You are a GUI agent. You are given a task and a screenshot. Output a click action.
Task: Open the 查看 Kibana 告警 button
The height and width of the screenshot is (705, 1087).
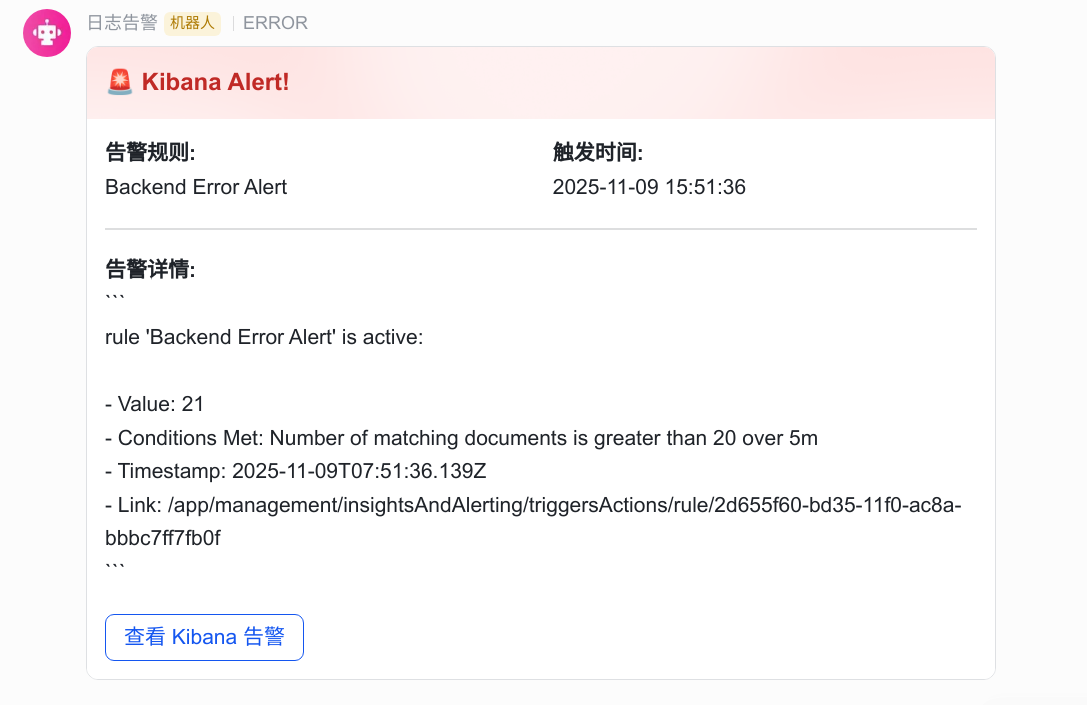tap(204, 637)
